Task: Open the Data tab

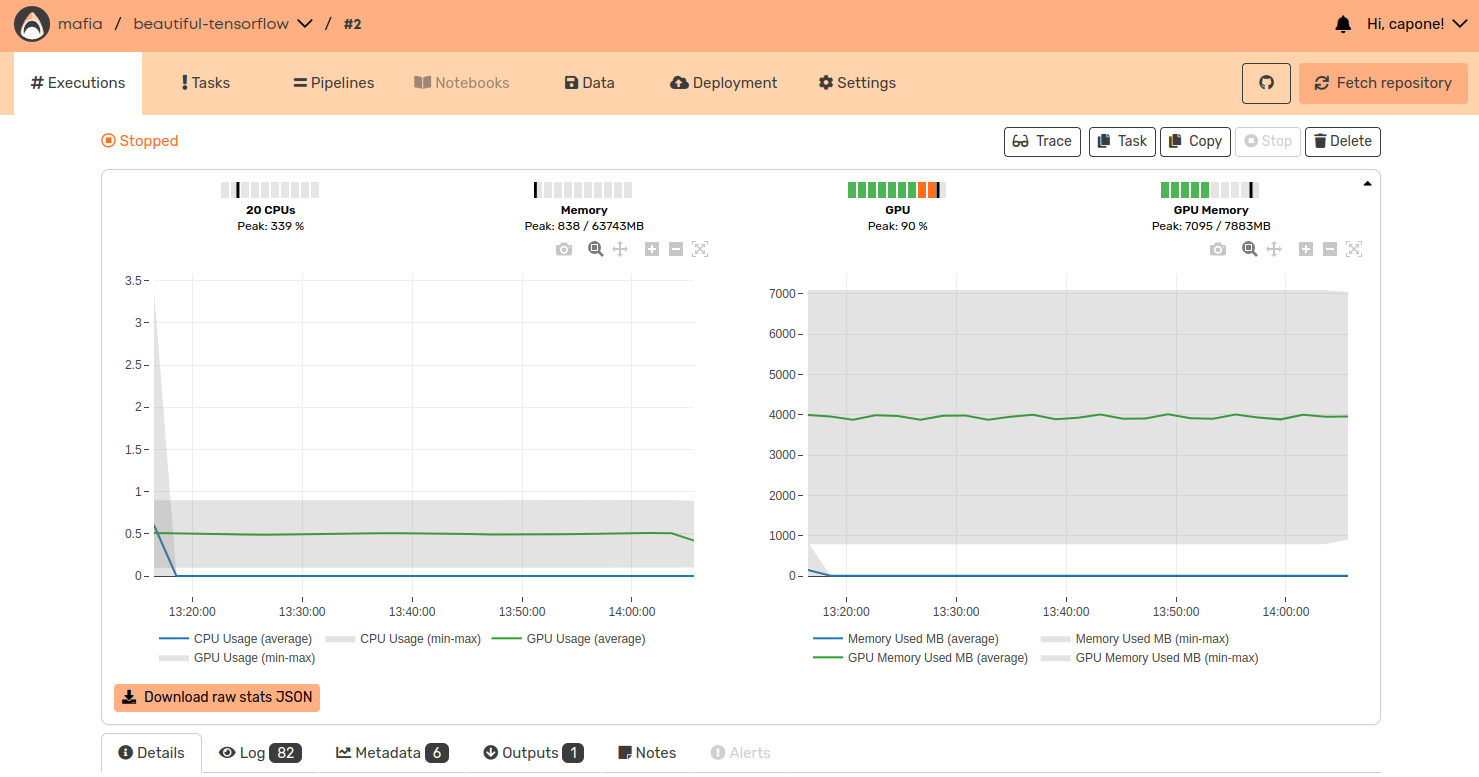Action: (x=589, y=83)
